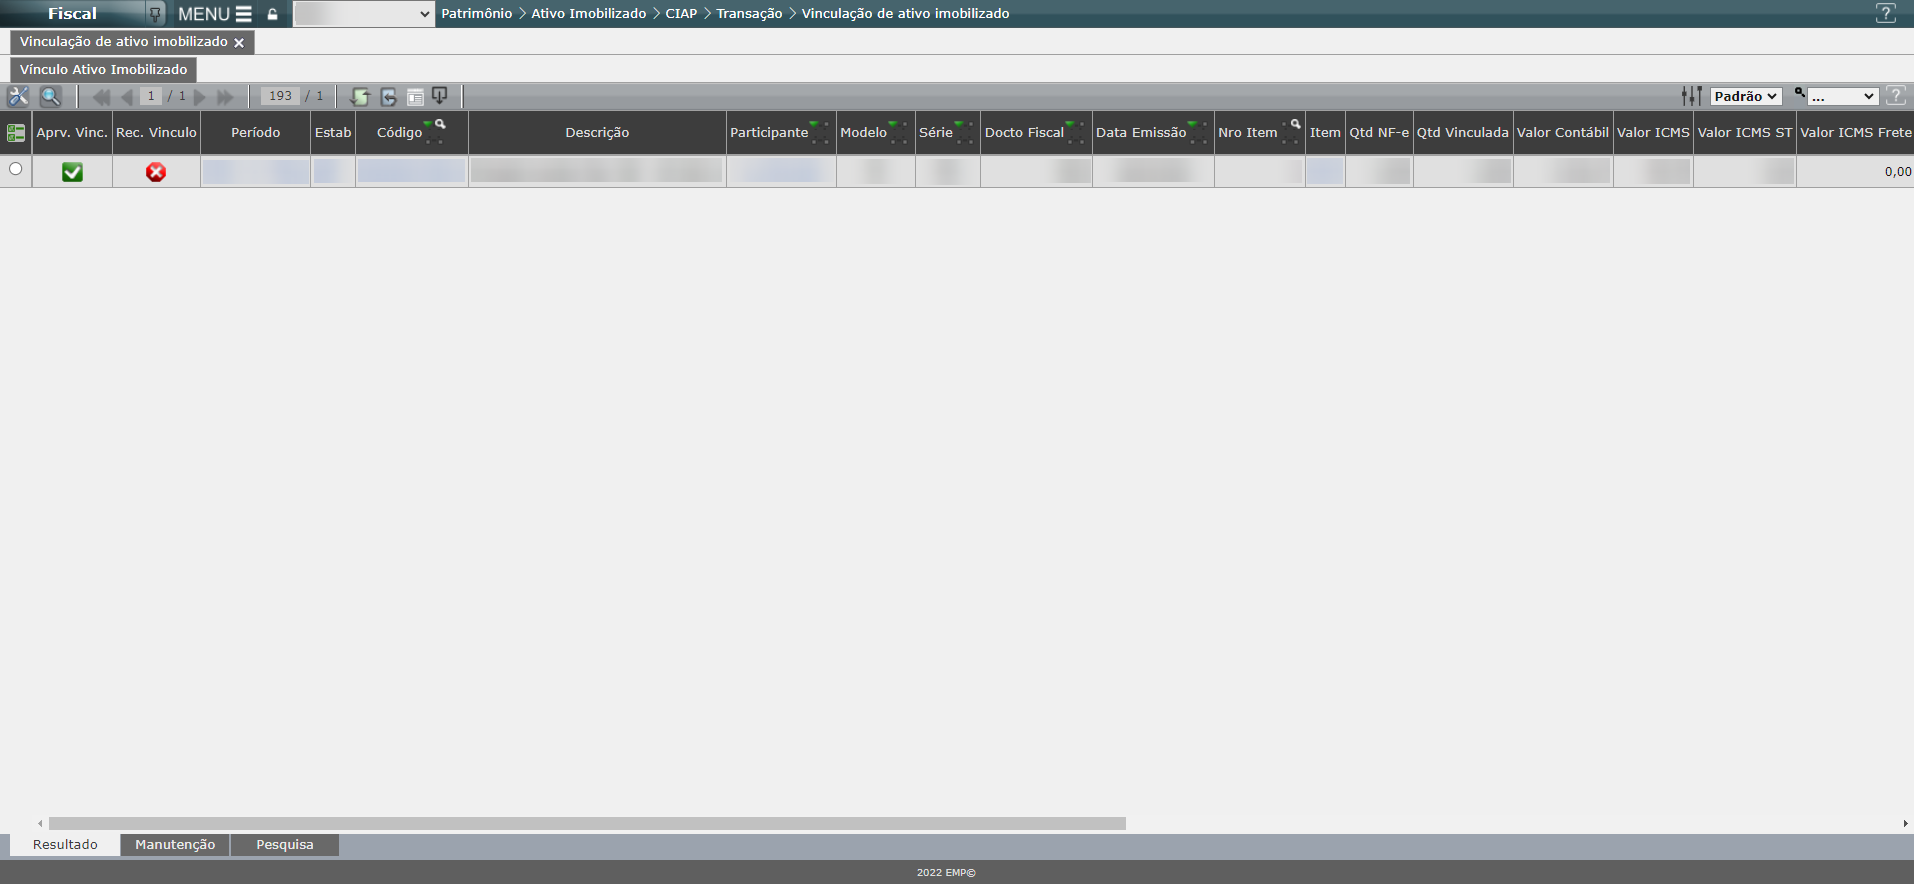Click the magnifying glass search icon in toolbar
The image size is (1914, 884).
coord(50,96)
